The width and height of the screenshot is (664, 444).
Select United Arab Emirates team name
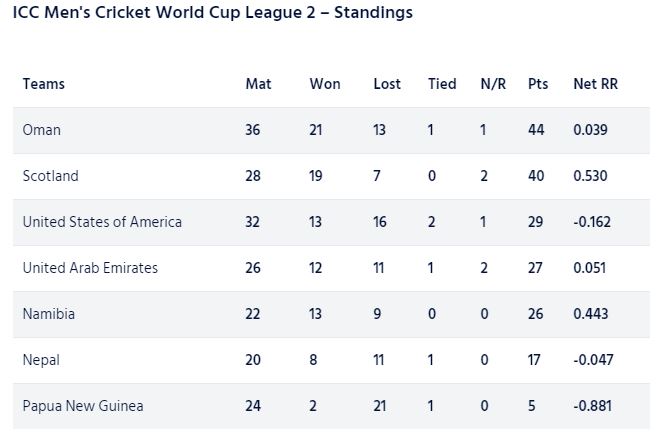[90, 268]
